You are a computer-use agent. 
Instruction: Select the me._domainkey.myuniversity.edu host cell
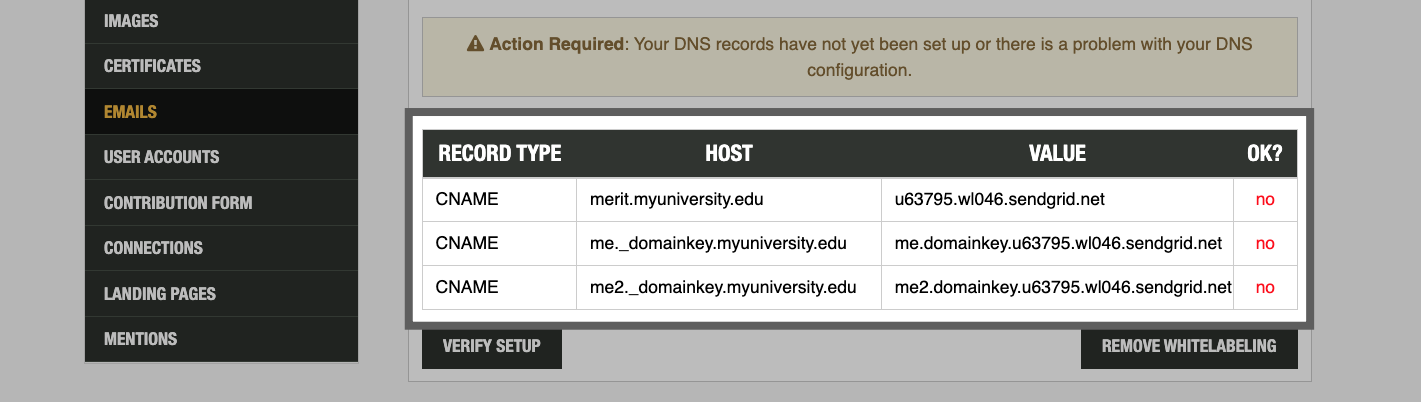pos(718,243)
